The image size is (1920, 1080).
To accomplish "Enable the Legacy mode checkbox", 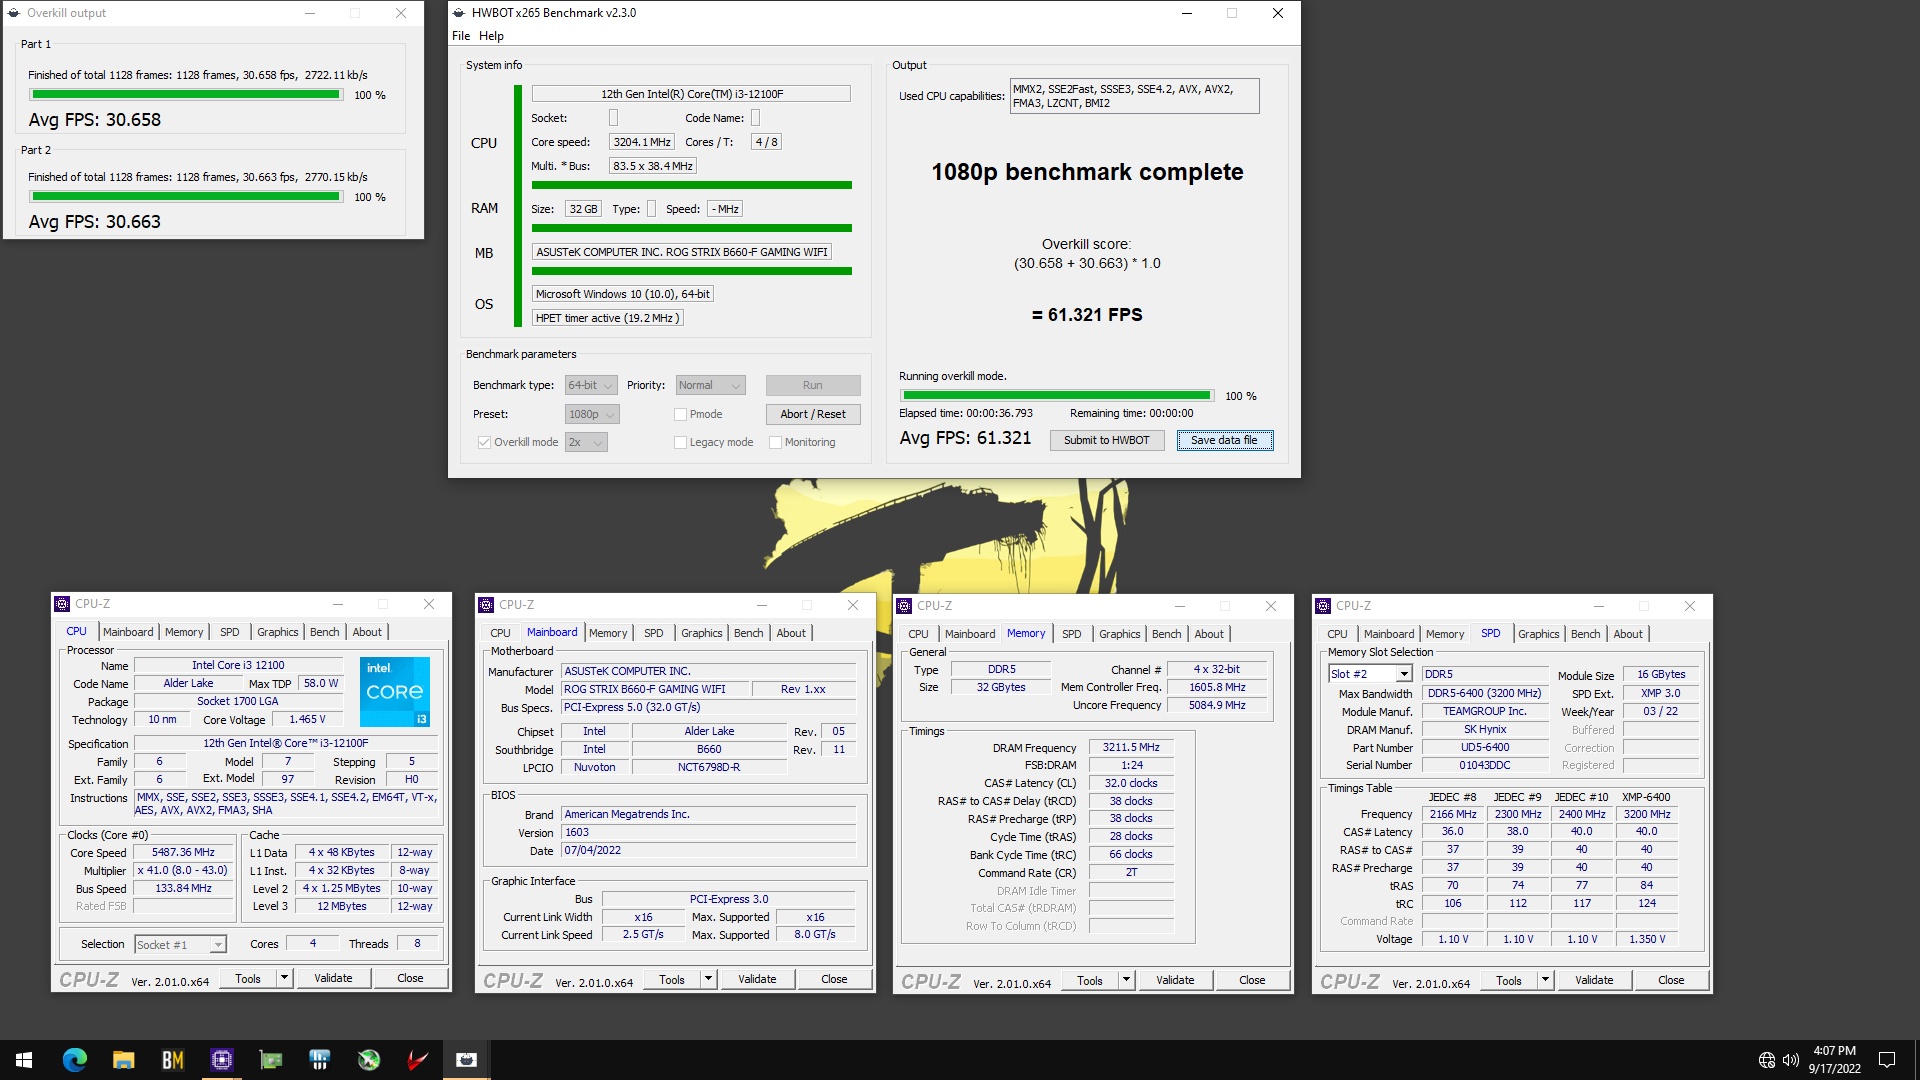I will 680,442.
